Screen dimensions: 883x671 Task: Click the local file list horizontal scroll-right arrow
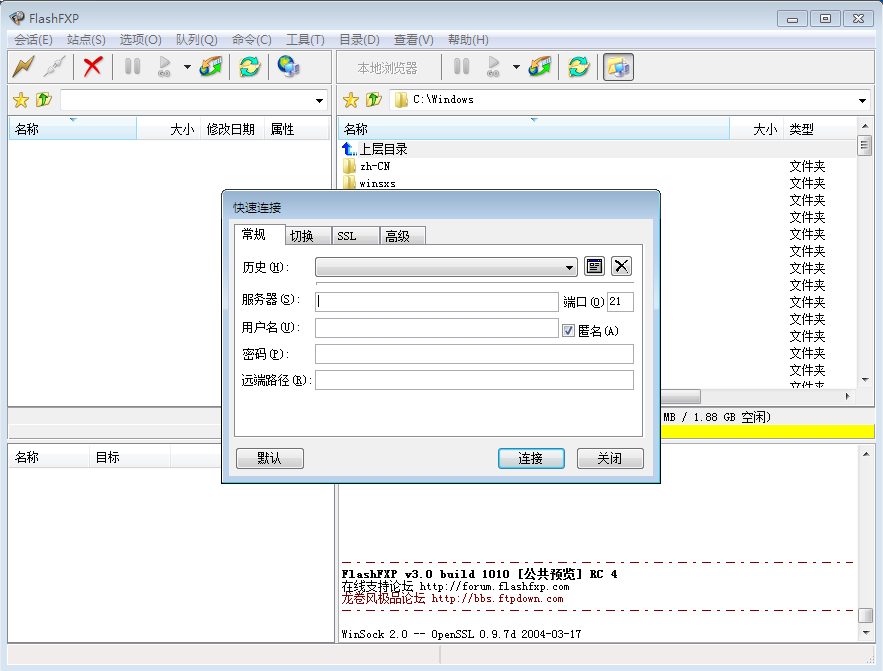pyautogui.click(x=848, y=396)
